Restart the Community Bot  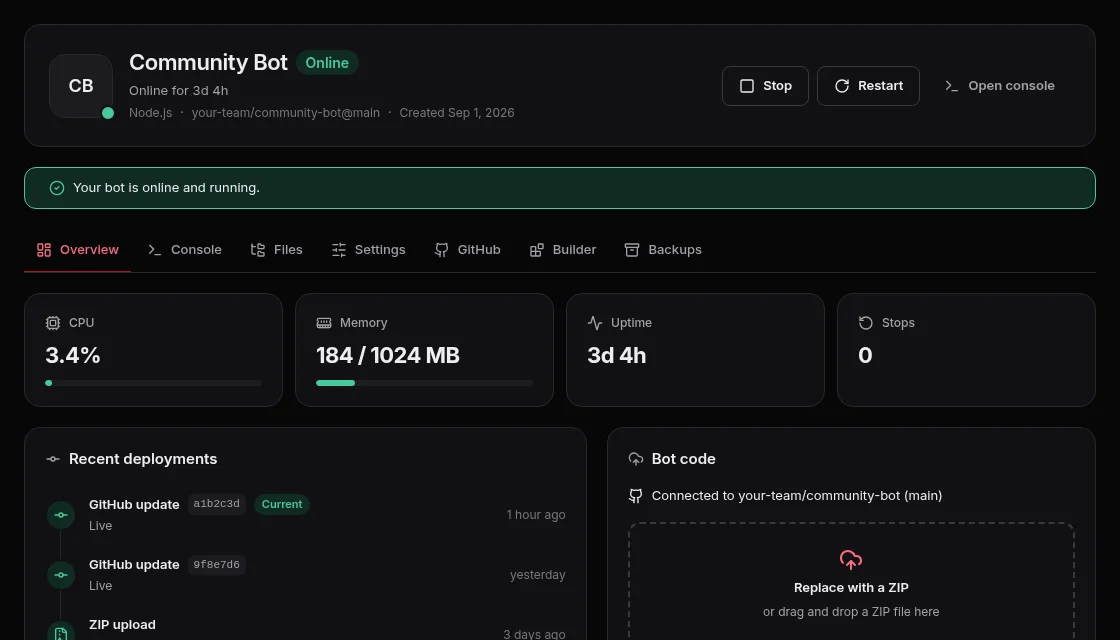coord(868,86)
